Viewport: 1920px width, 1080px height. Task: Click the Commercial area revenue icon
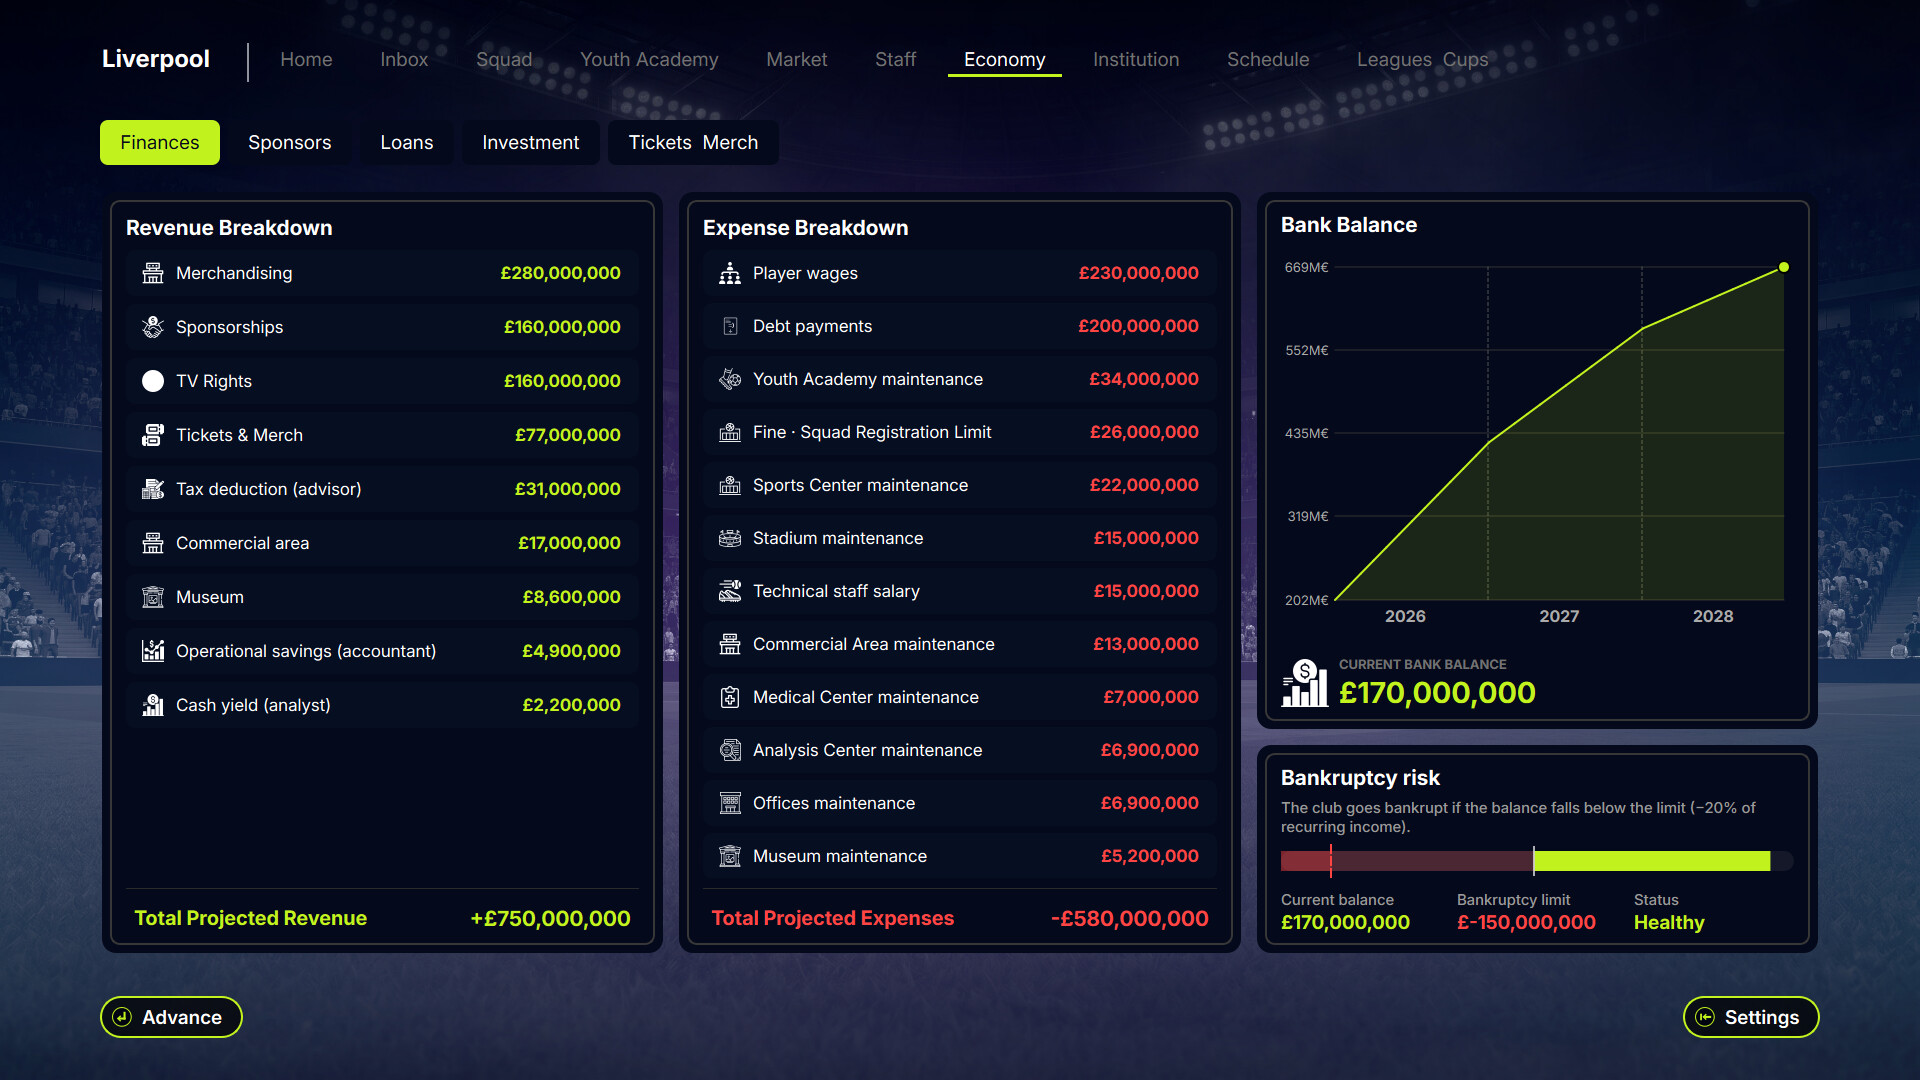click(x=153, y=543)
